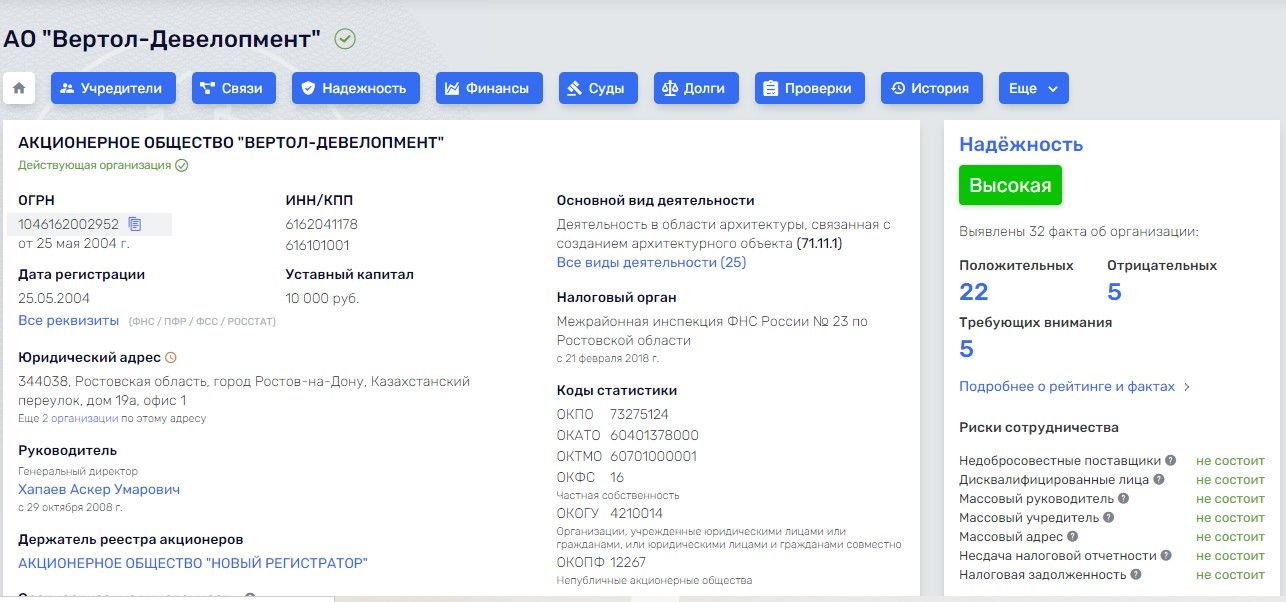Select the INN value 6162041178
1286x602 pixels.
(x=322, y=224)
